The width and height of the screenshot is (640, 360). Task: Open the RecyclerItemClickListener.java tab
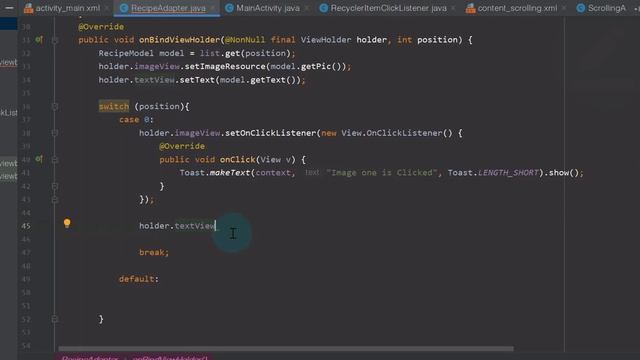[383, 8]
